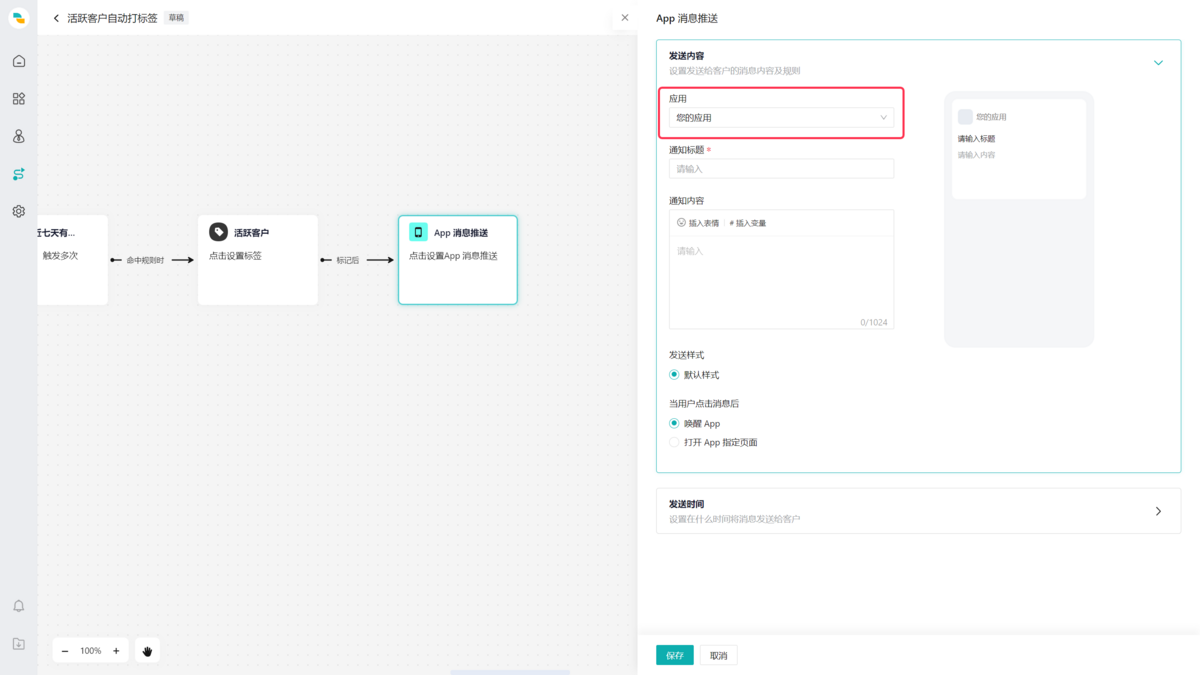
Task: Open the download center icon in sidebar
Action: pos(18,644)
